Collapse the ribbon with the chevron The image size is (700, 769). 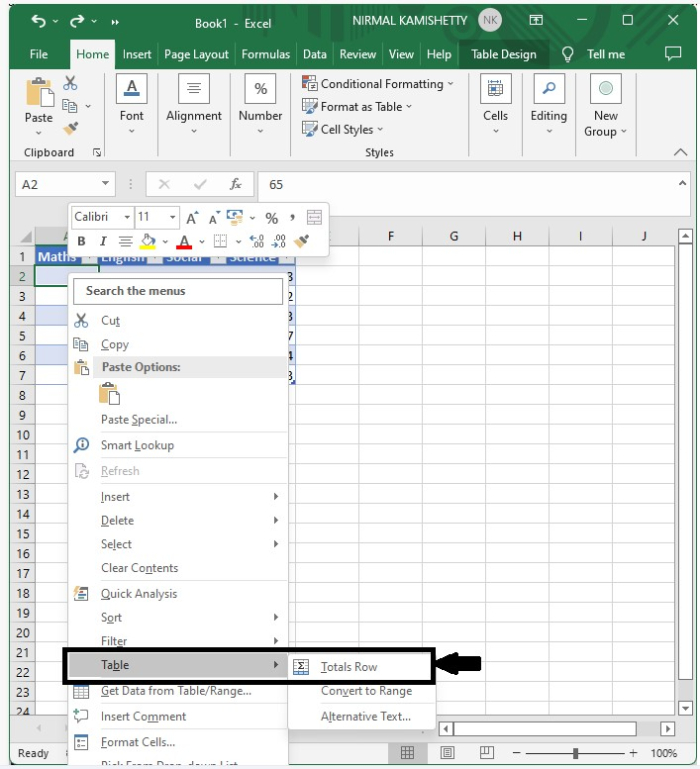pyautogui.click(x=680, y=152)
